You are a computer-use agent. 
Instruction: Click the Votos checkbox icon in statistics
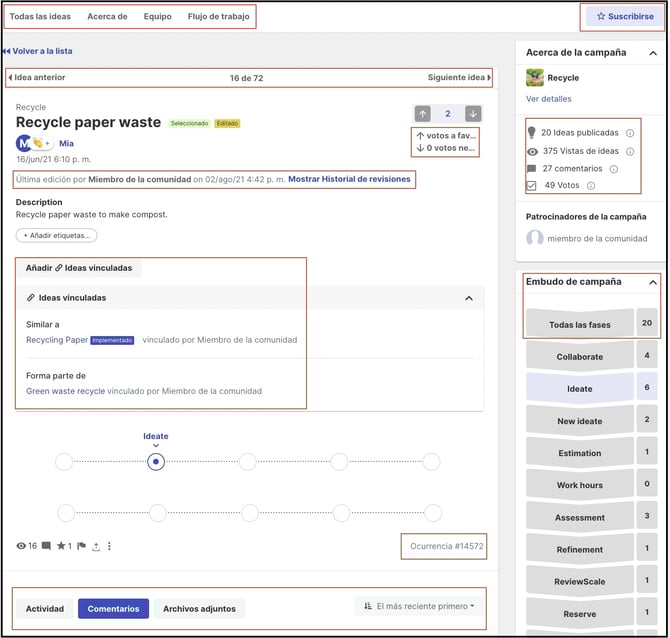click(x=532, y=185)
